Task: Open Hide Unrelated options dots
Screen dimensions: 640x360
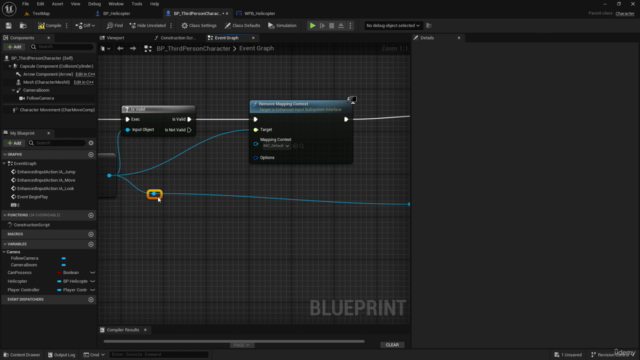Action: coord(171,25)
